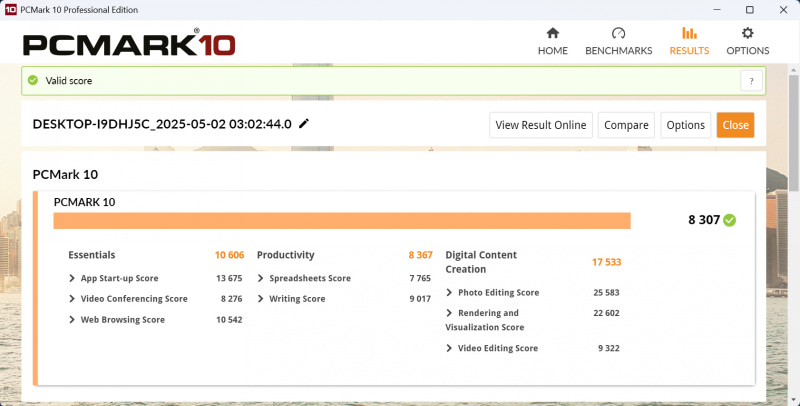The height and width of the screenshot is (406, 800).
Task: Click the scrollbar up arrow
Action: click(793, 69)
